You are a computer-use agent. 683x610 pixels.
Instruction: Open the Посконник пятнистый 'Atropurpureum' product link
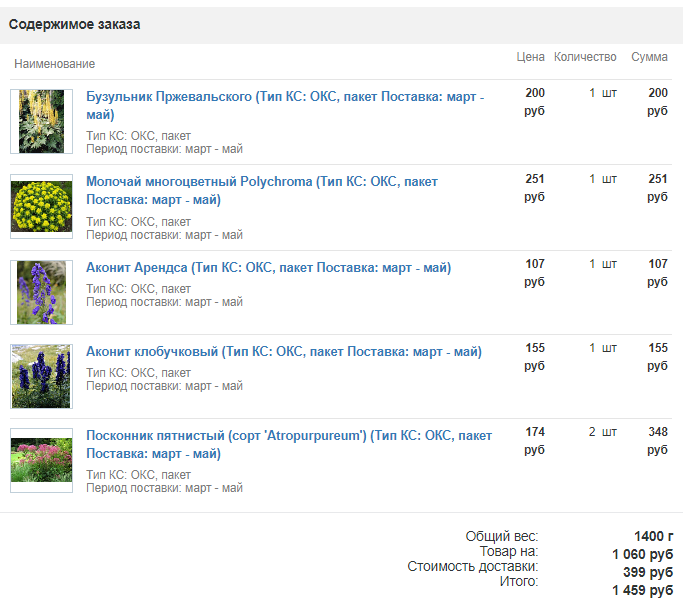[289, 444]
